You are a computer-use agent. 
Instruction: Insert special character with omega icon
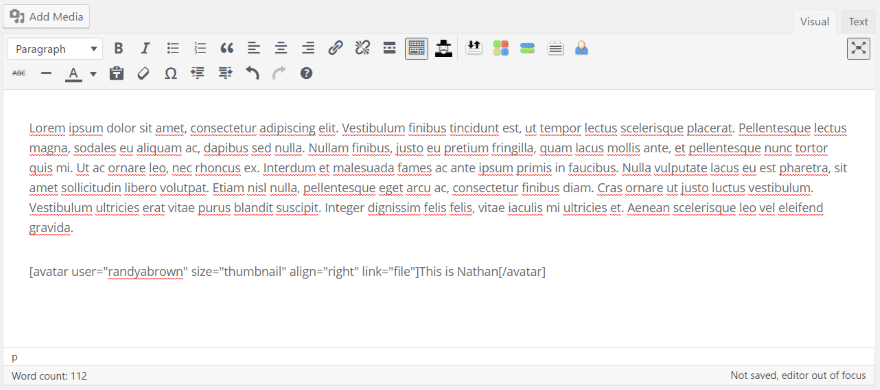[x=171, y=74]
